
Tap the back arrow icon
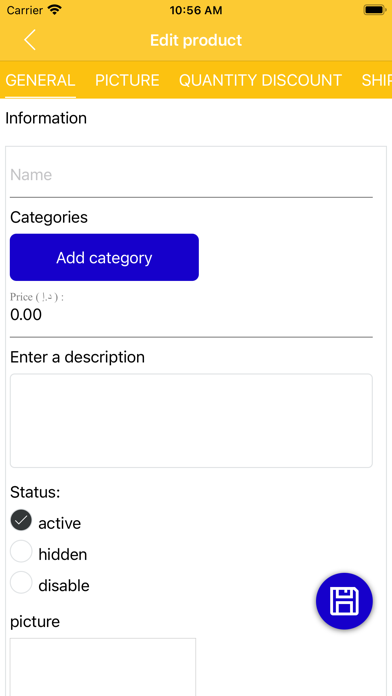(x=30, y=40)
